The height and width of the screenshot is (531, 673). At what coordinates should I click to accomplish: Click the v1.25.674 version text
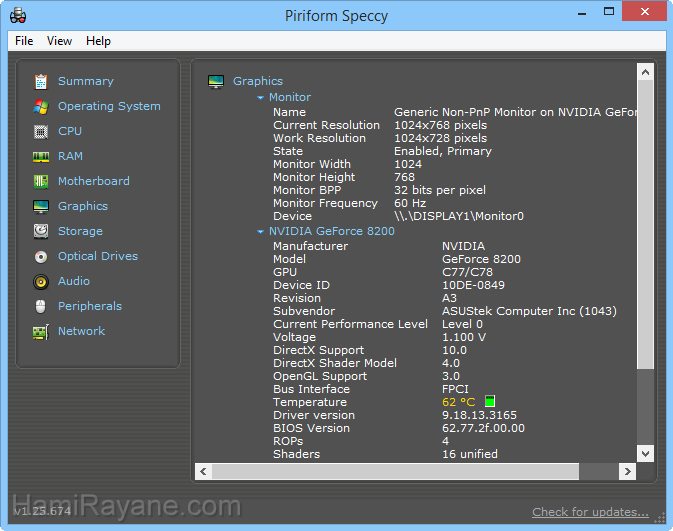[x=42, y=511]
